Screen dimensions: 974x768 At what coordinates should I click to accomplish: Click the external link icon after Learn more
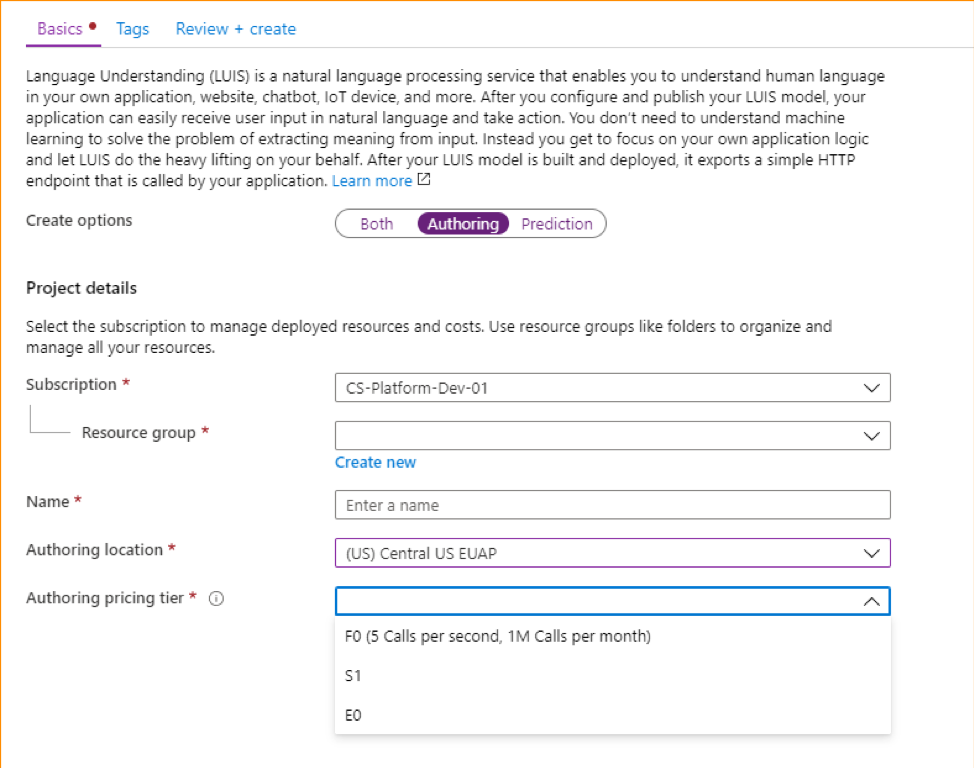click(x=424, y=180)
